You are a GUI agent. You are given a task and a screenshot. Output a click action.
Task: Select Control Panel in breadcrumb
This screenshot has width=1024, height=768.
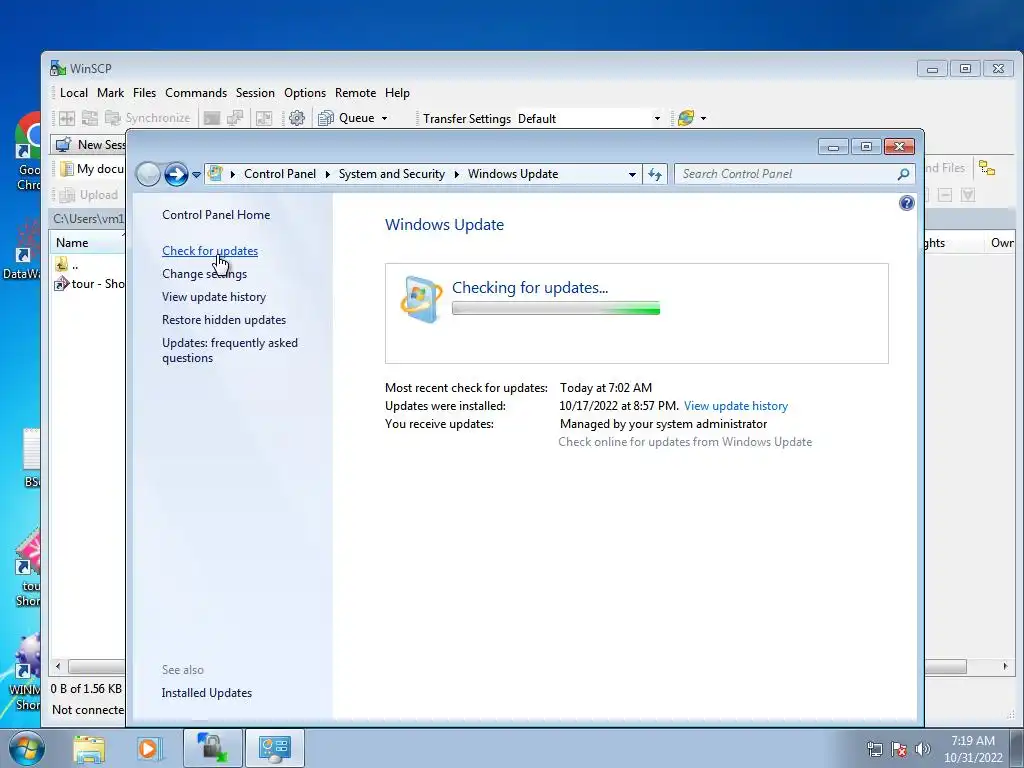[280, 174]
